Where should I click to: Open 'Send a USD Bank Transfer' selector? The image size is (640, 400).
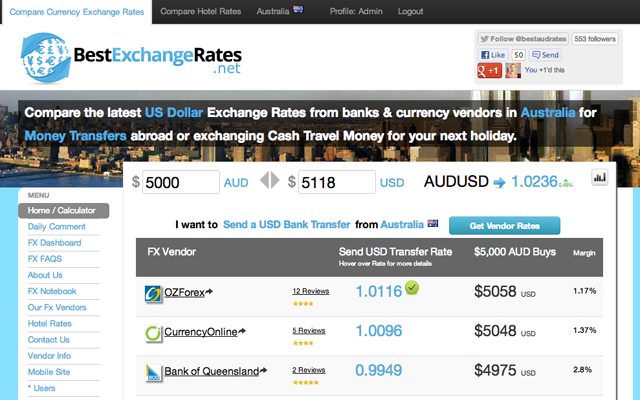(x=287, y=224)
